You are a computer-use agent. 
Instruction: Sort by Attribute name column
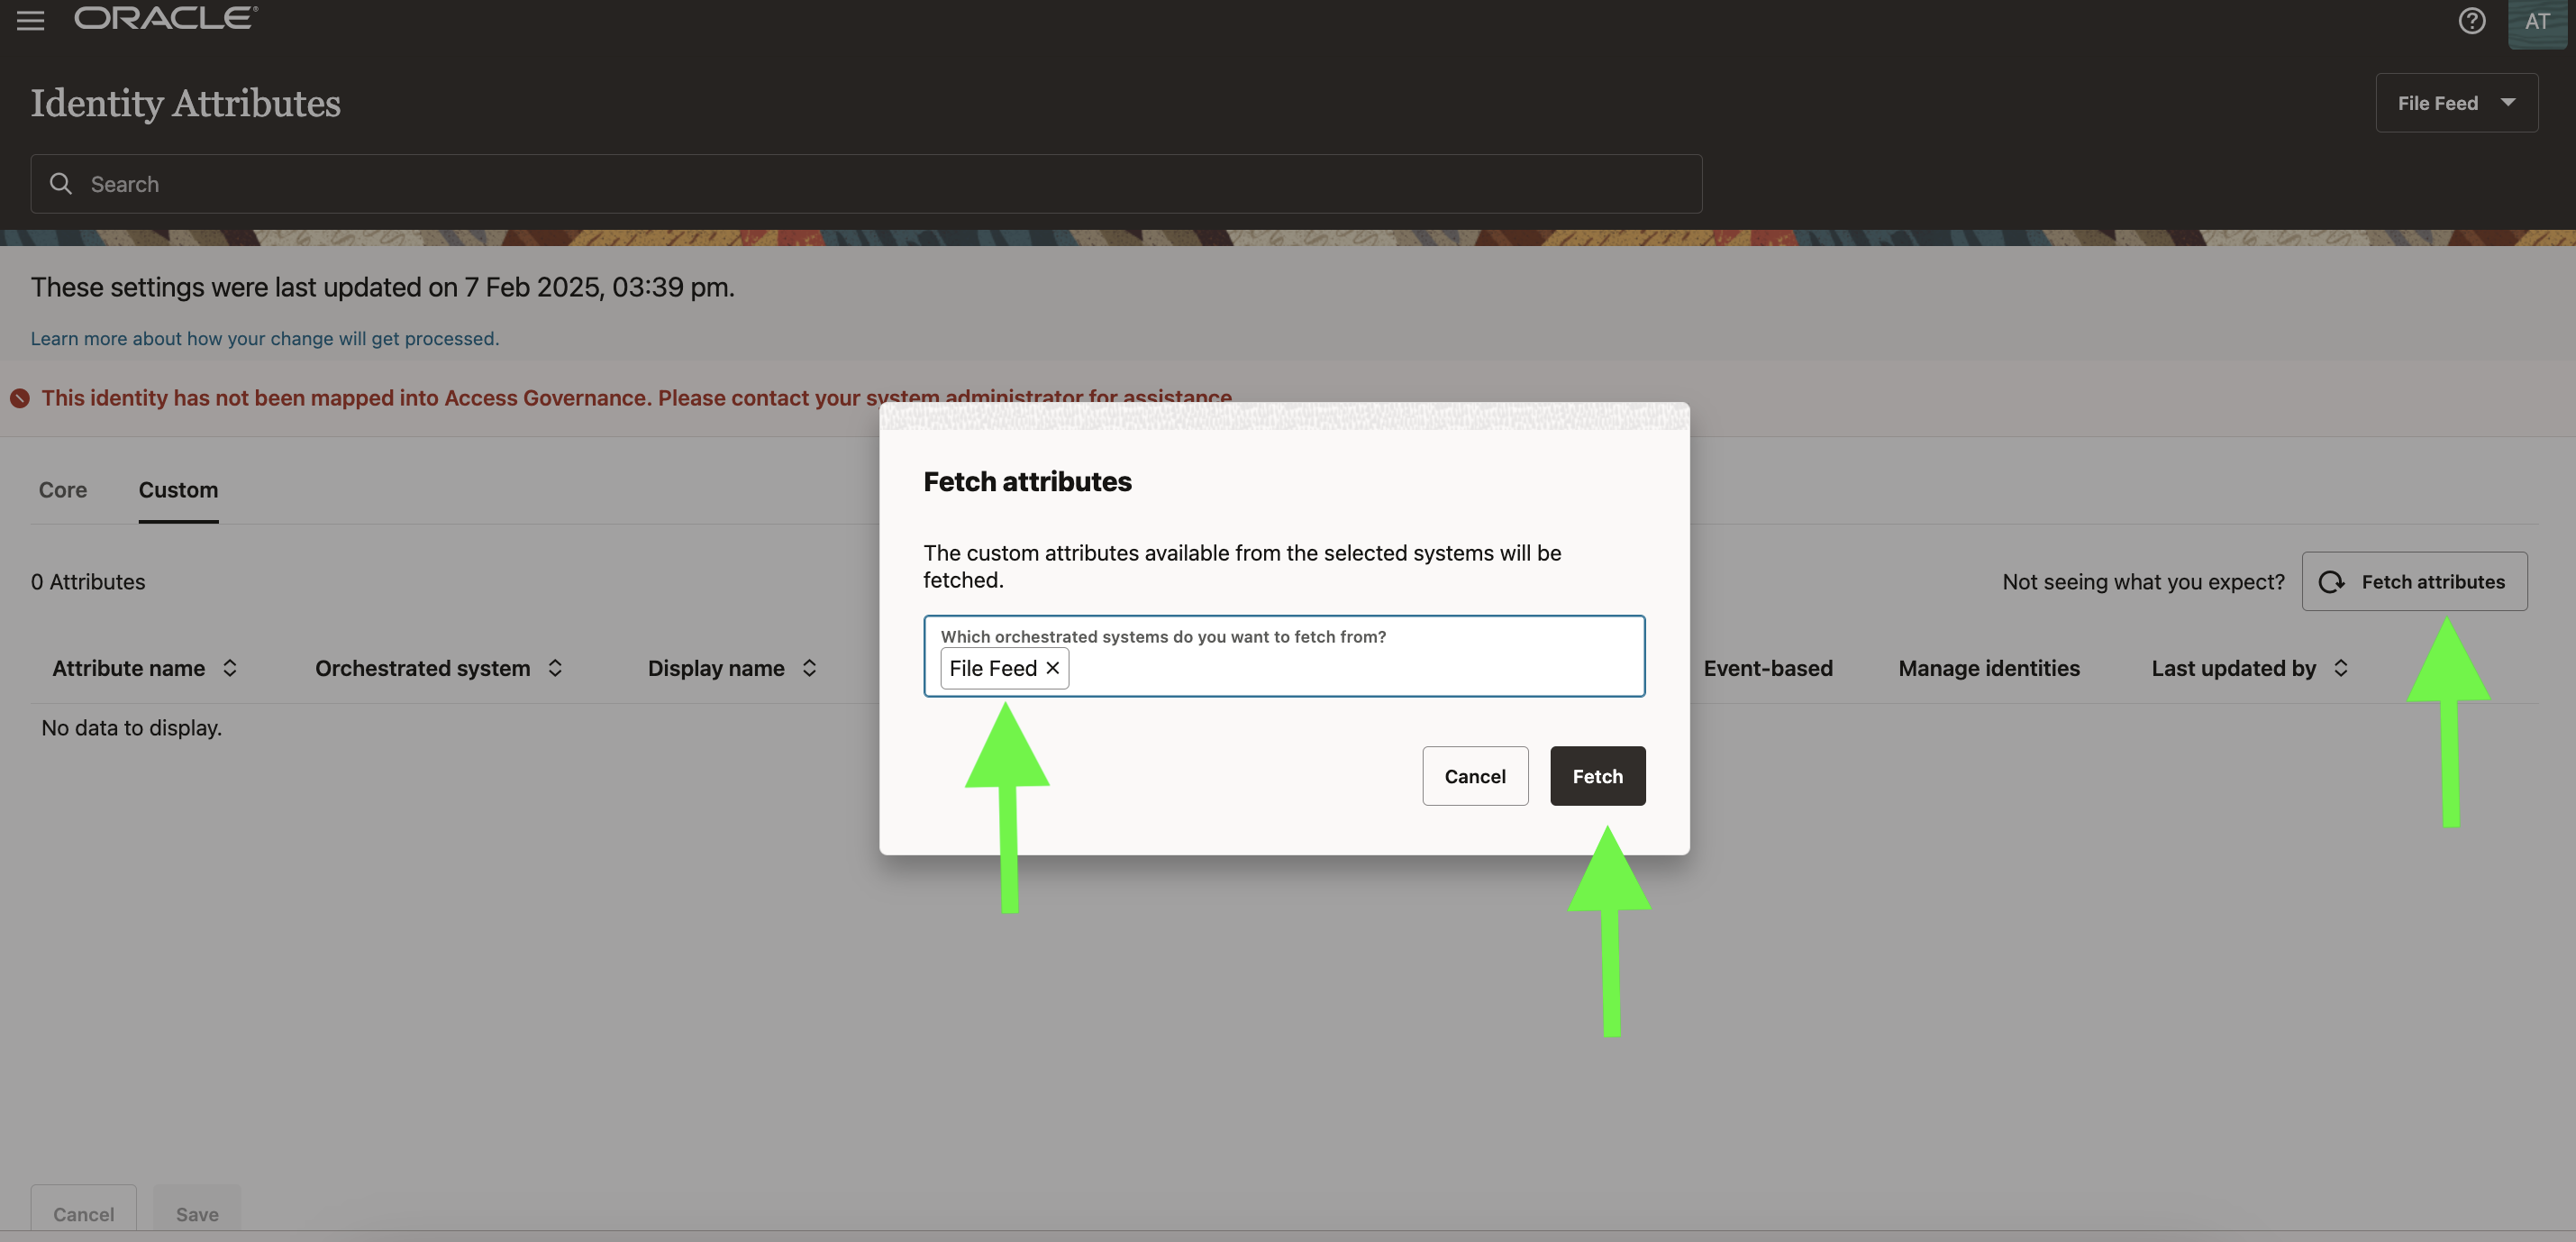[x=230, y=668]
